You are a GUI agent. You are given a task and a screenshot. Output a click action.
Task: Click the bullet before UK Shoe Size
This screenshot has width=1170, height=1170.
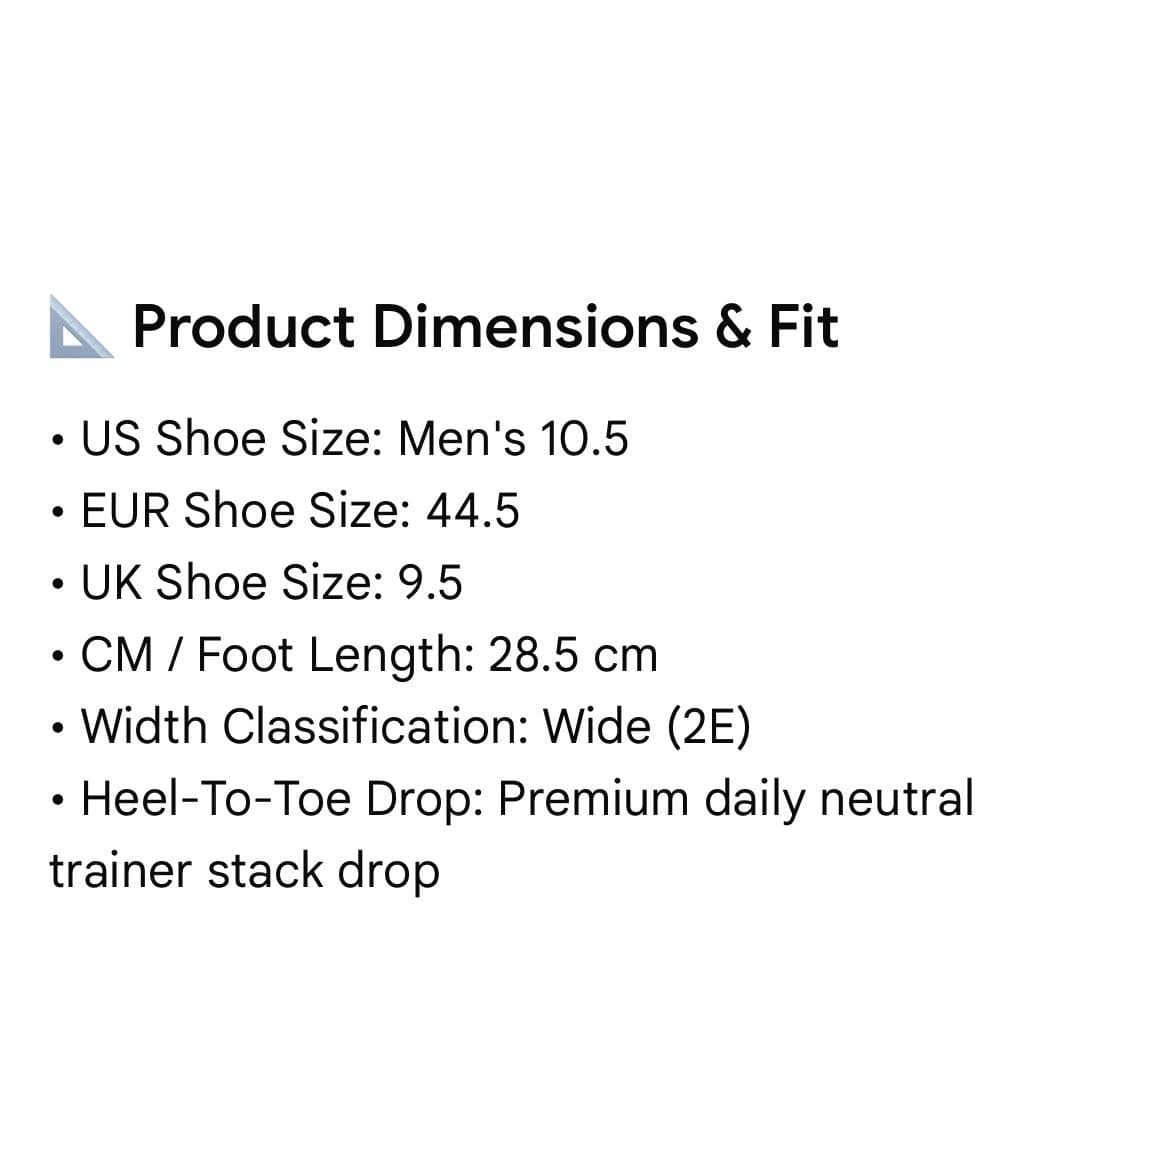click(57, 584)
